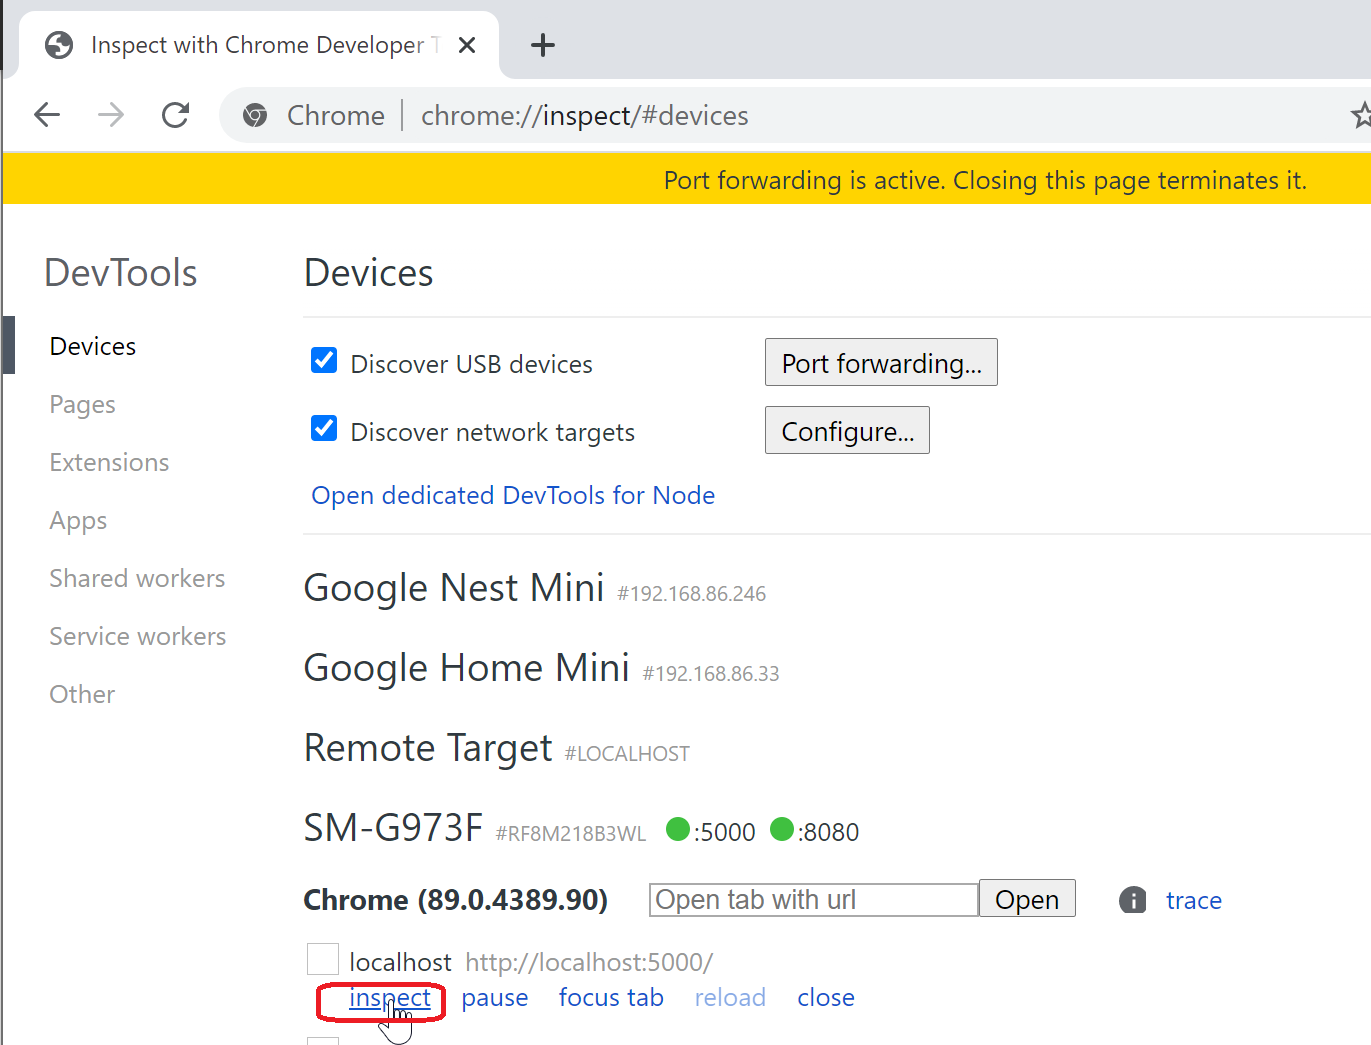
Task: Click the browser back arrow
Action: tap(47, 114)
